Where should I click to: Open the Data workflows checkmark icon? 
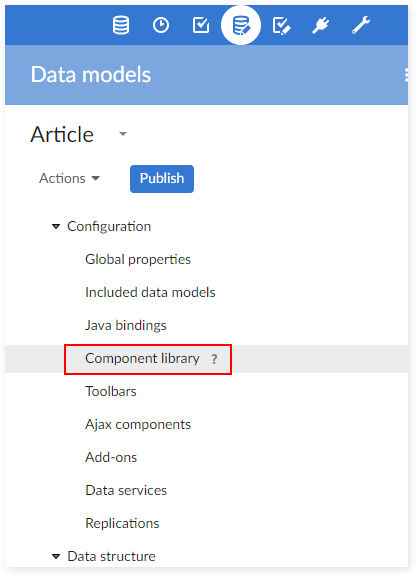(x=201, y=25)
